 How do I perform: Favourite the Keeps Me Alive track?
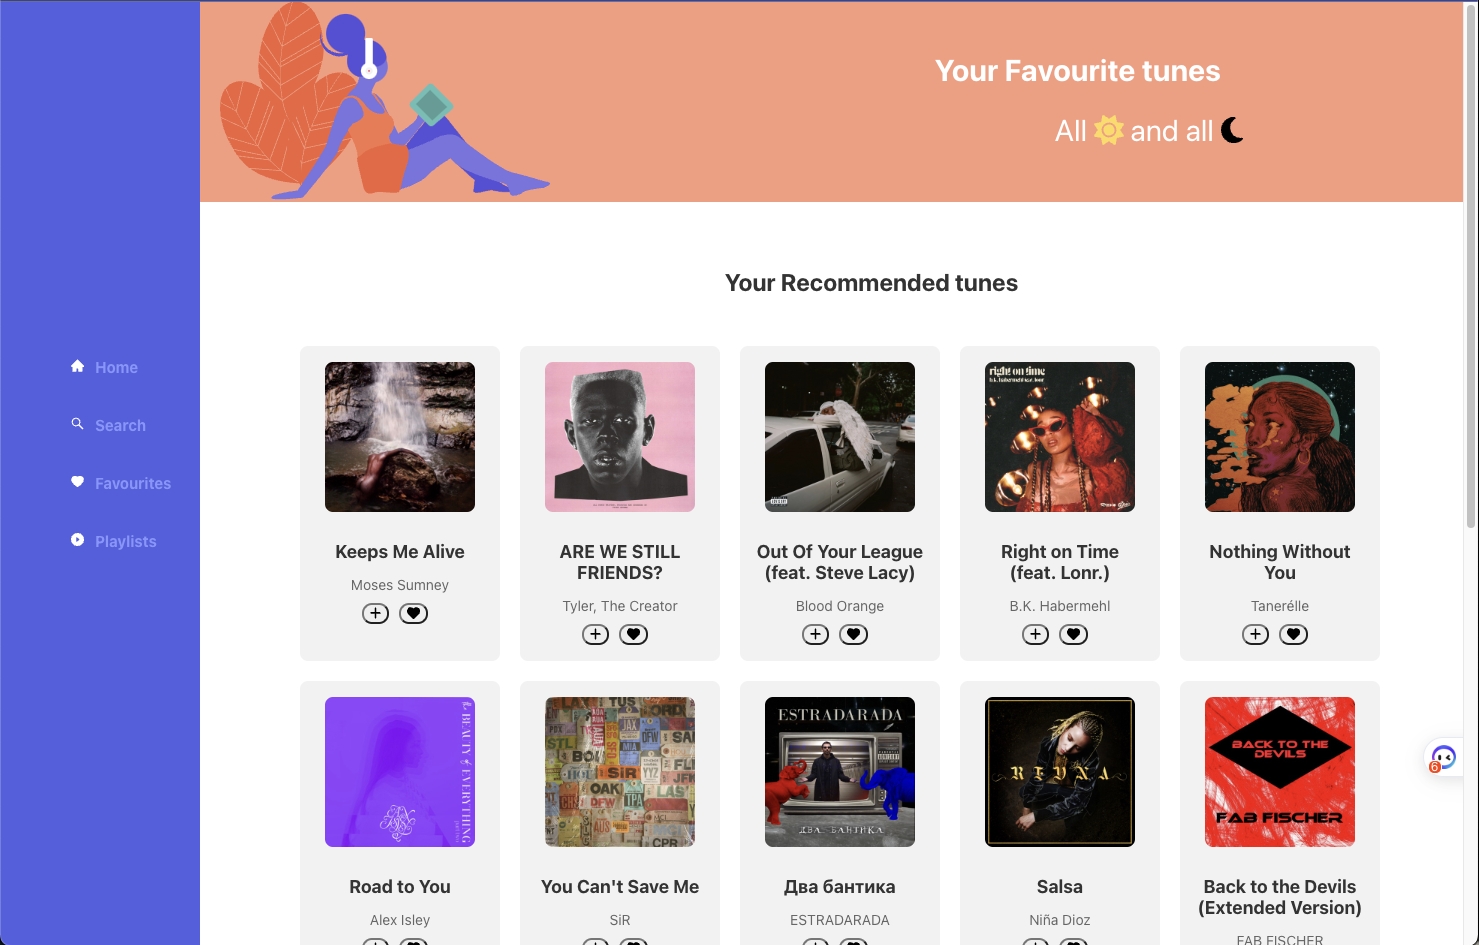tap(413, 613)
